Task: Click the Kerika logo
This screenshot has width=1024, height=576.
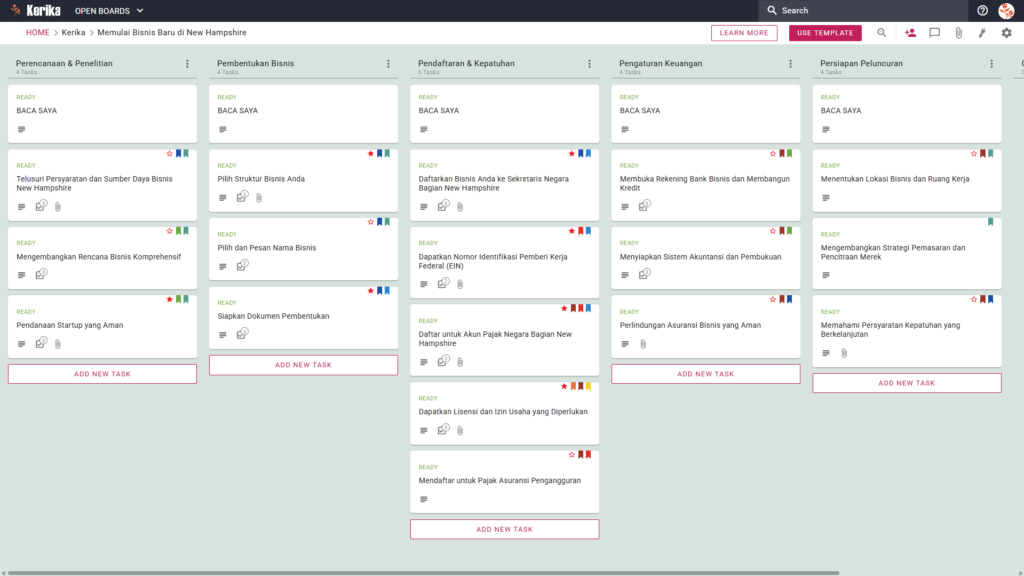Action: click(36, 10)
